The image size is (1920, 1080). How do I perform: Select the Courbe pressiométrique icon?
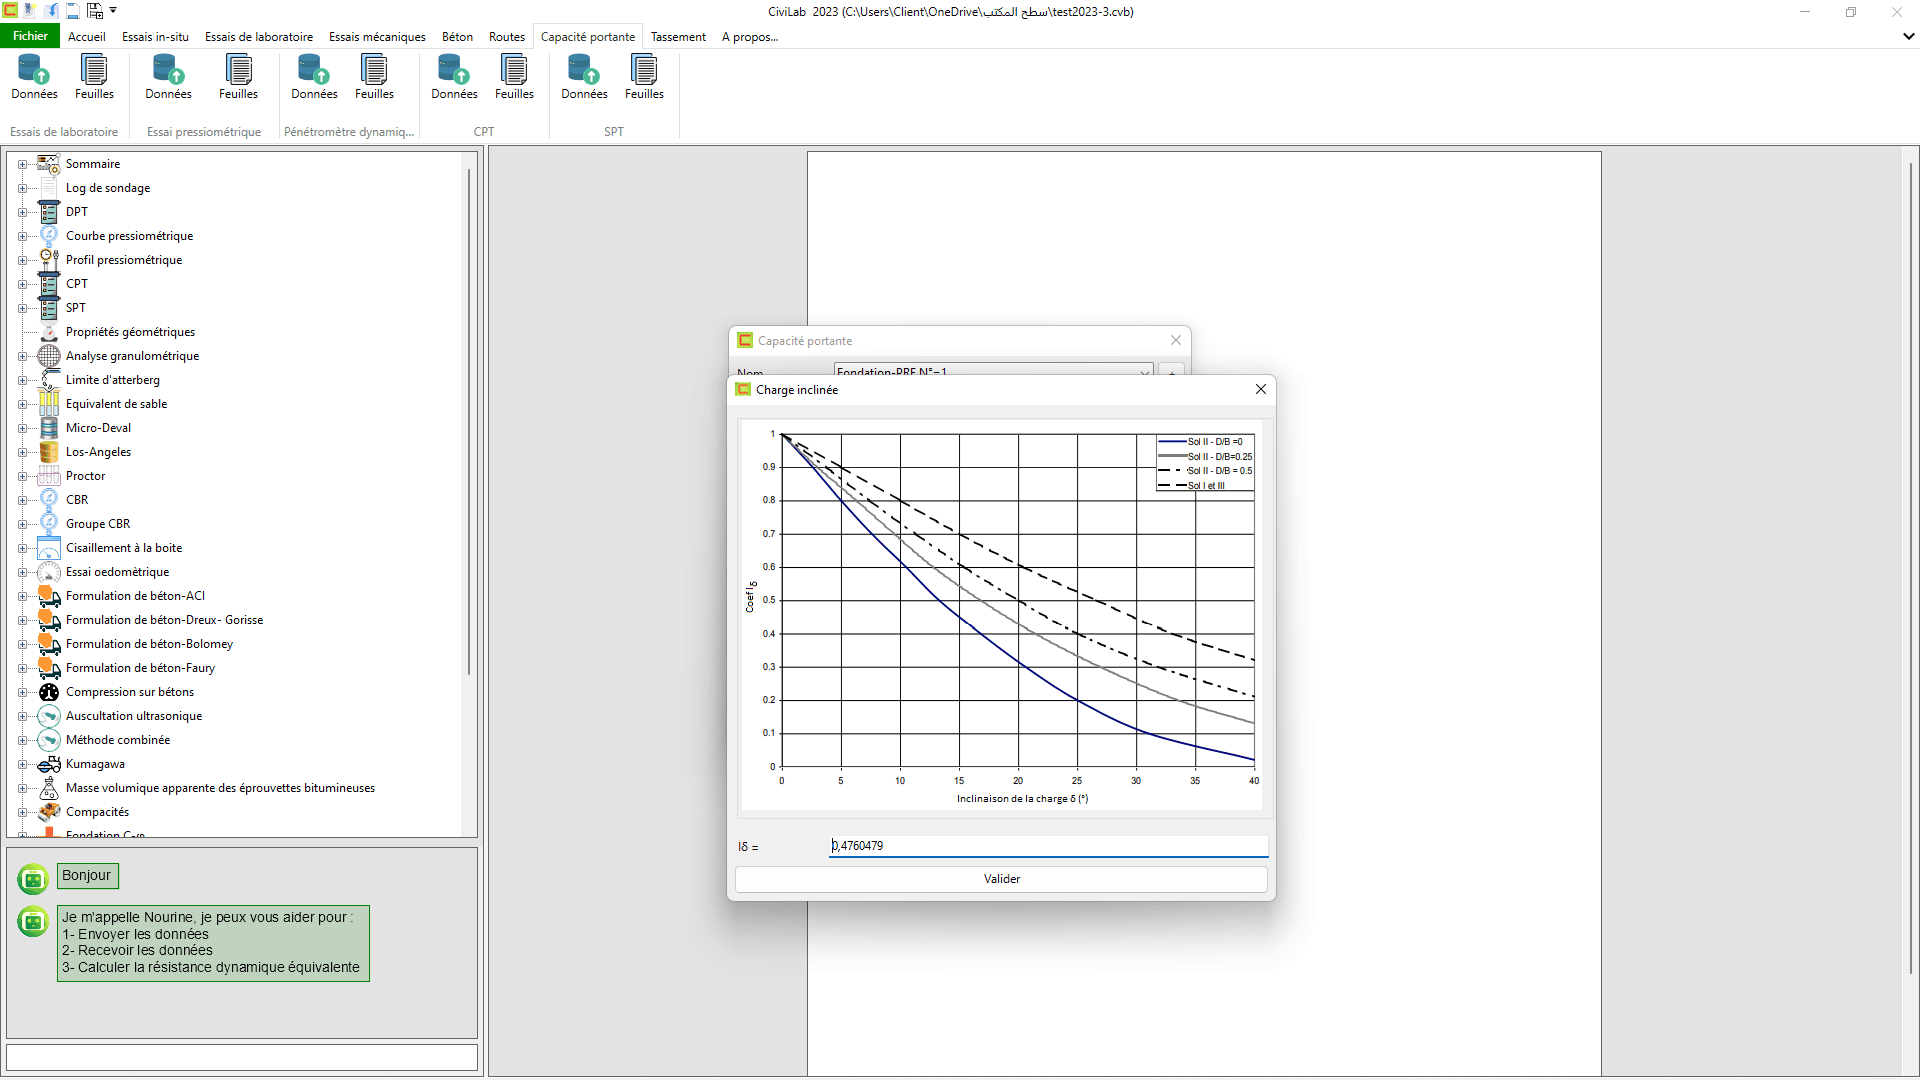click(49, 236)
